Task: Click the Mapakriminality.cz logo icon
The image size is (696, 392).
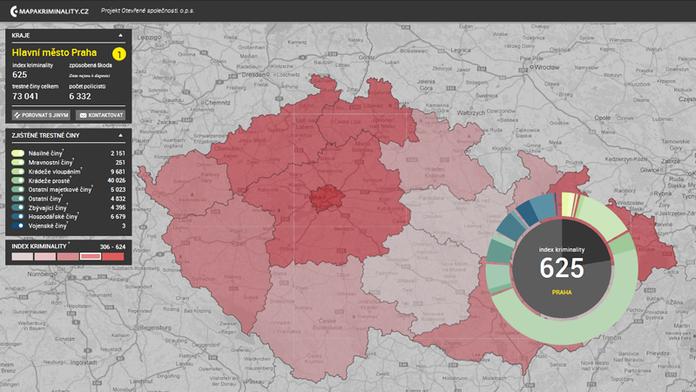Action: [x=14, y=11]
